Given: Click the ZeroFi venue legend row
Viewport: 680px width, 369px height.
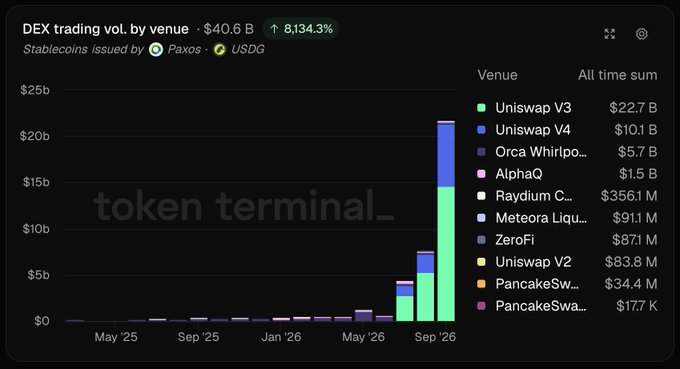Looking at the screenshot, I should [567, 240].
